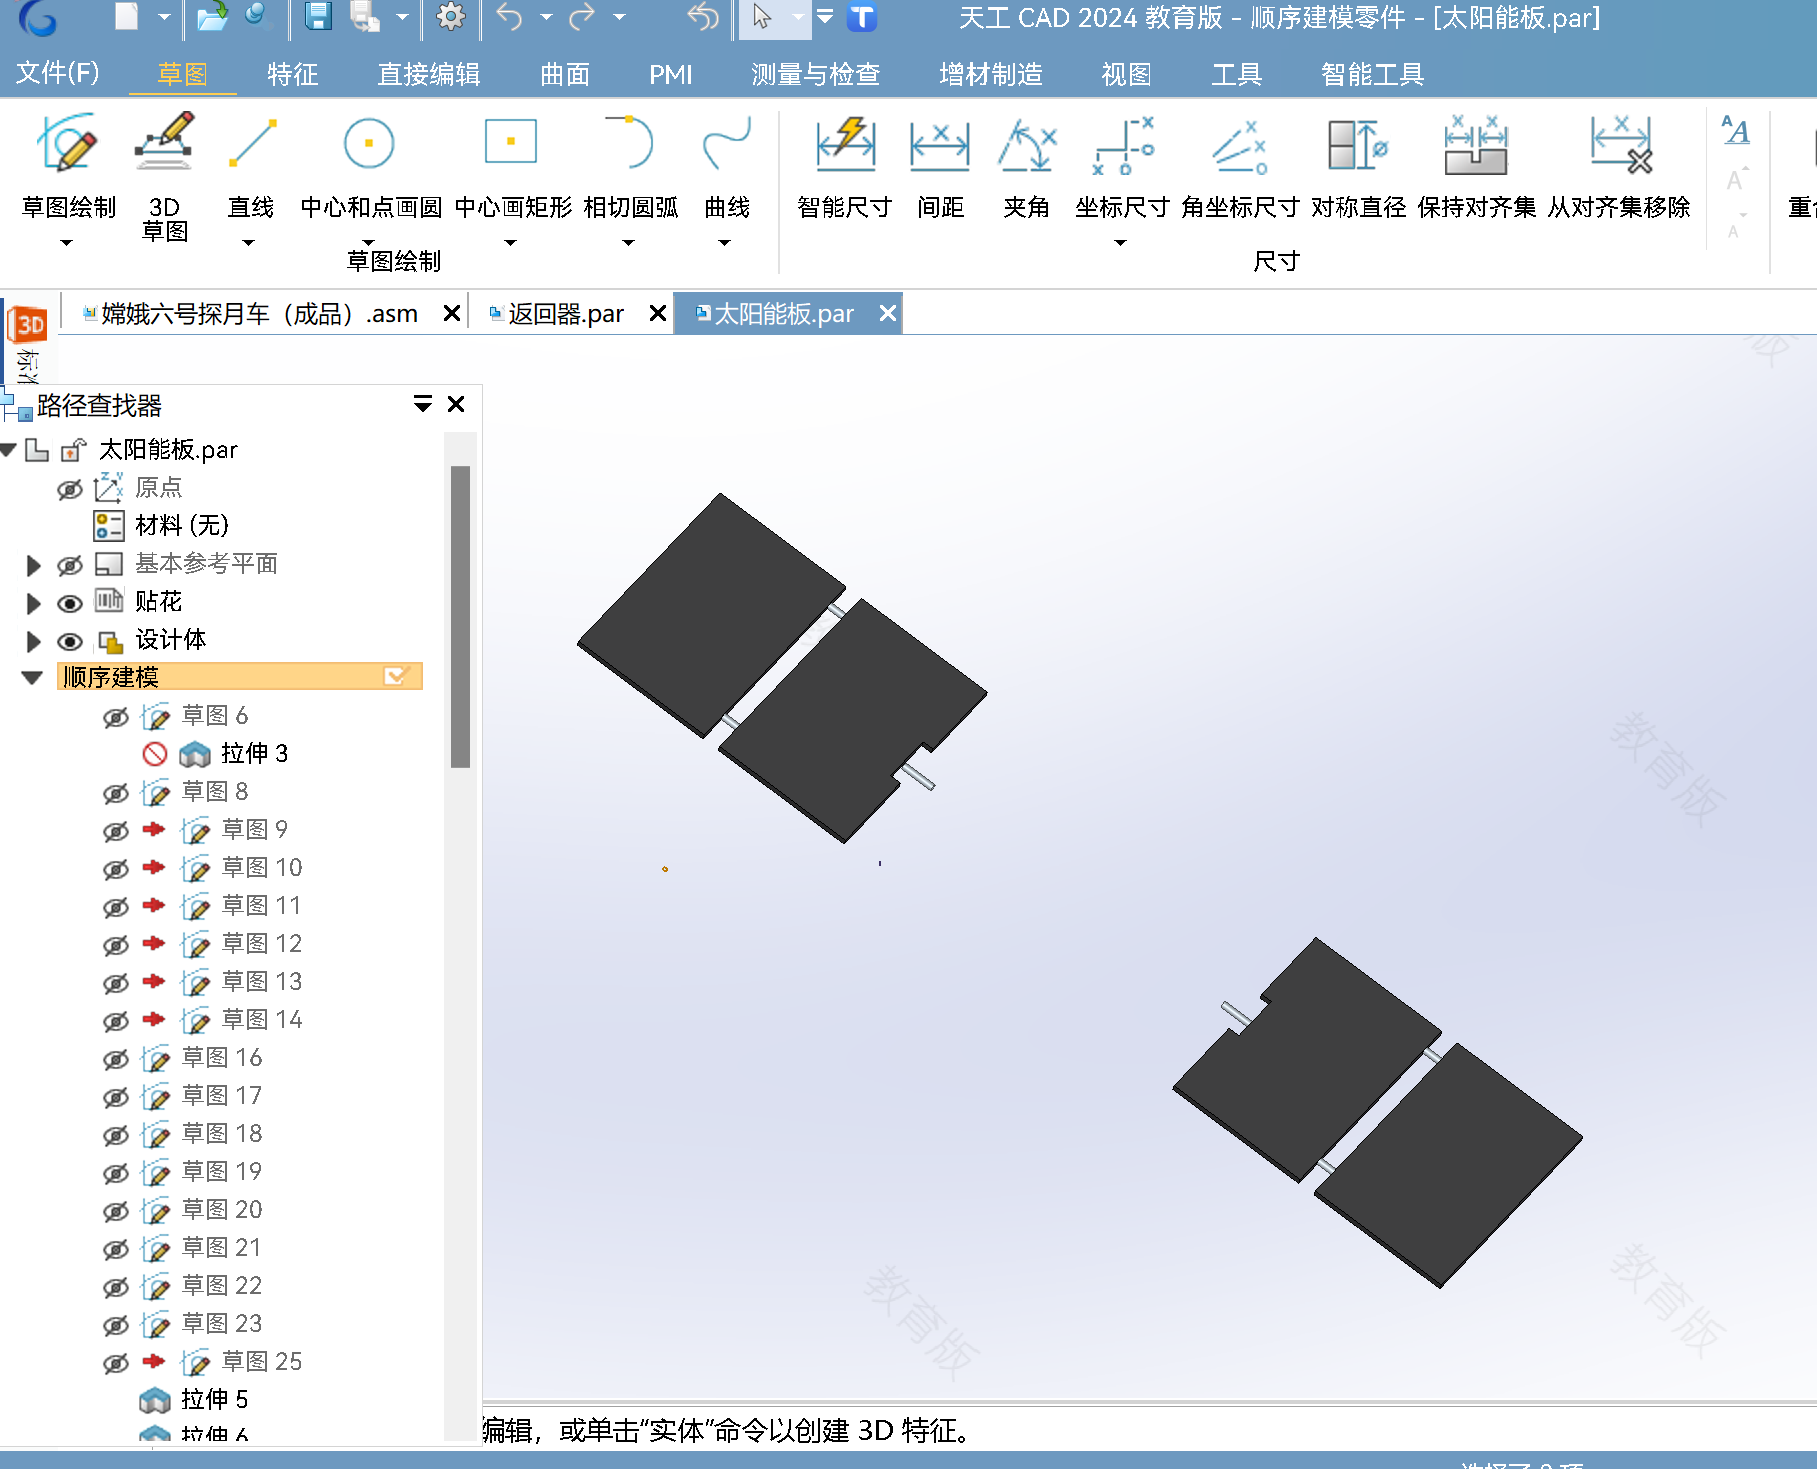Switch to the 特征 ribbon tab

click(293, 74)
